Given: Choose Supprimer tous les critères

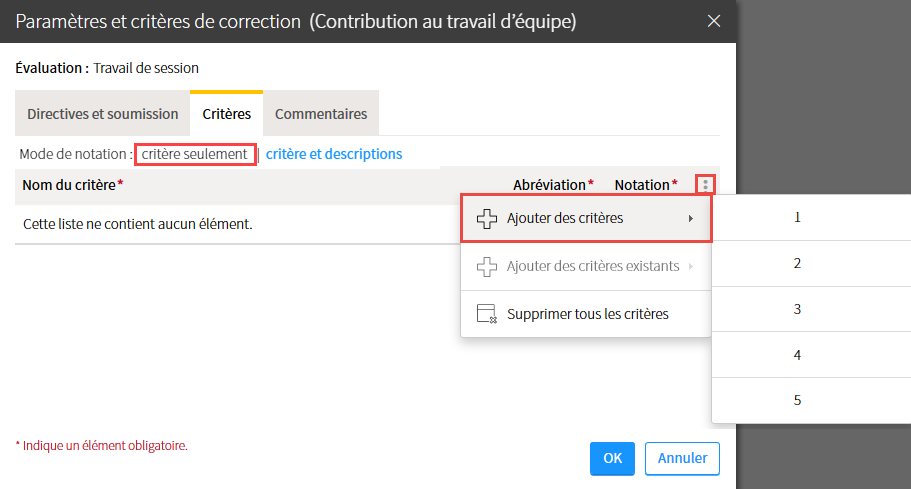Looking at the screenshot, I should pyautogui.click(x=586, y=314).
